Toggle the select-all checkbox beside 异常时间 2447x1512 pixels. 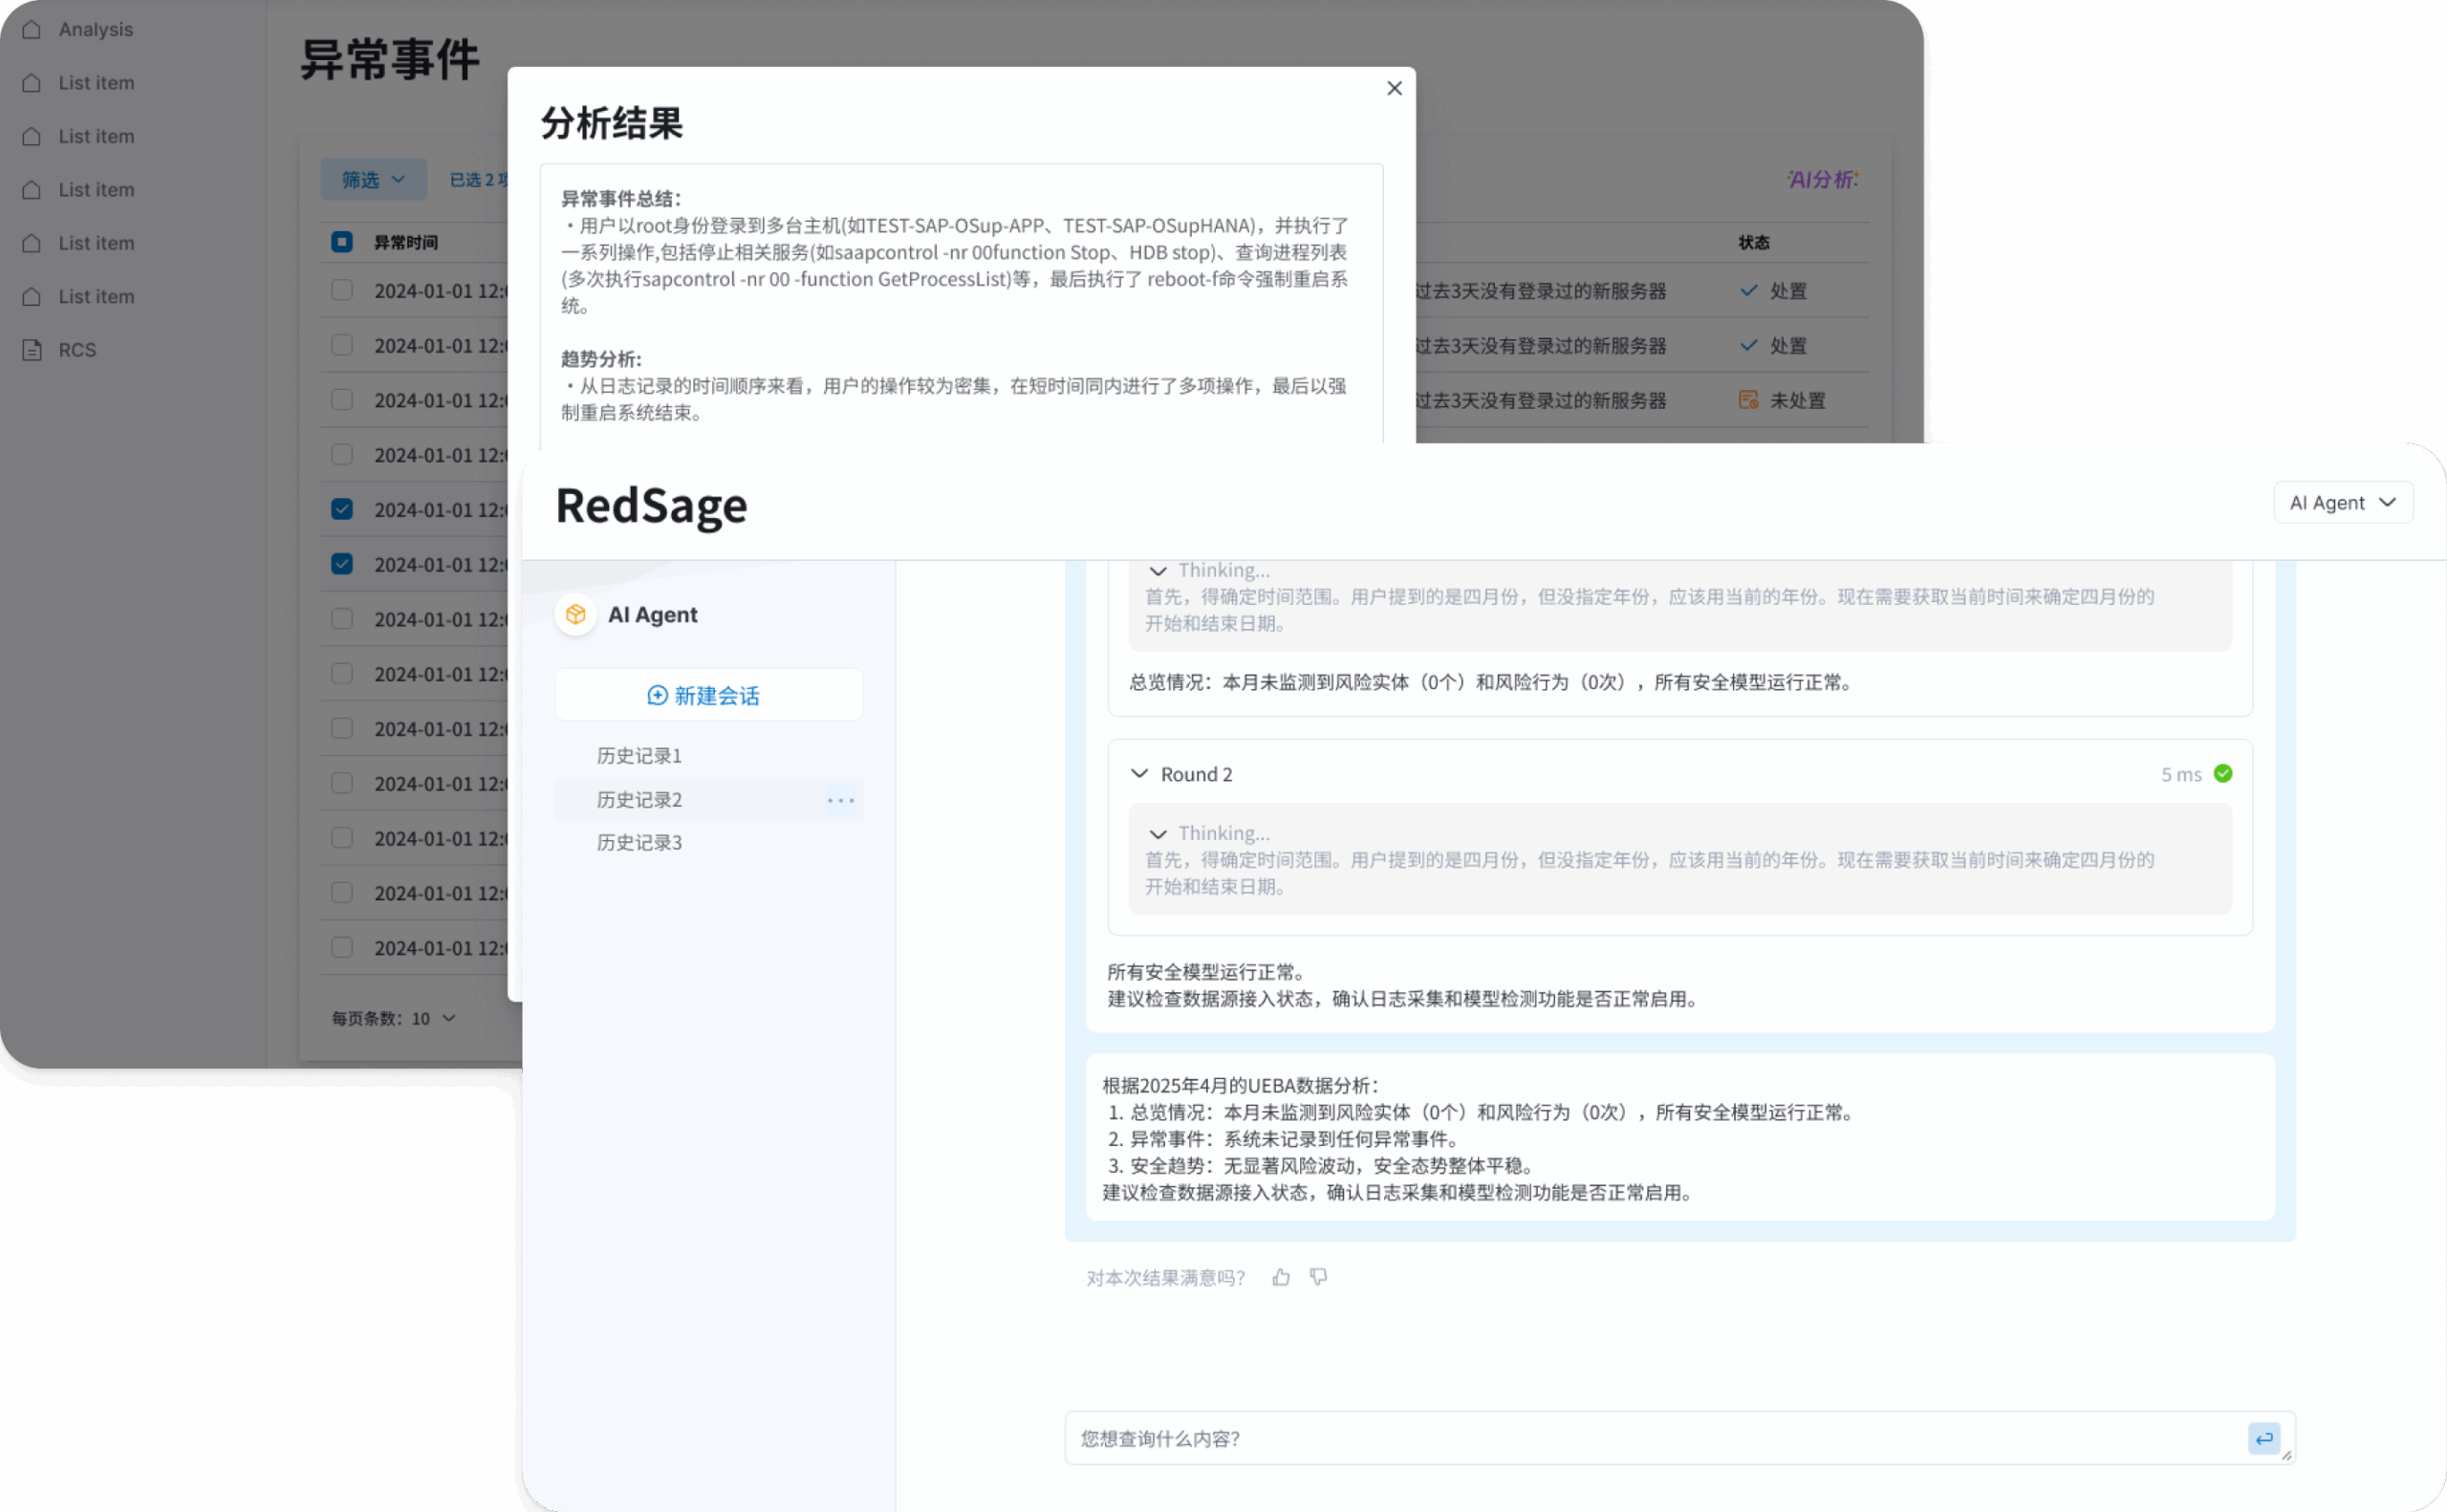342,242
